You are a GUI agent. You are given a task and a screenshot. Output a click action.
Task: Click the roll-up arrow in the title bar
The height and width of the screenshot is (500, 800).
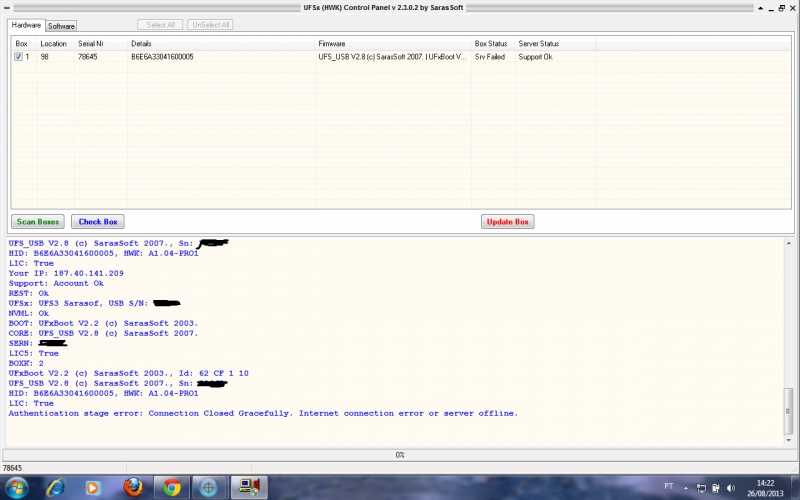click(x=761, y=8)
